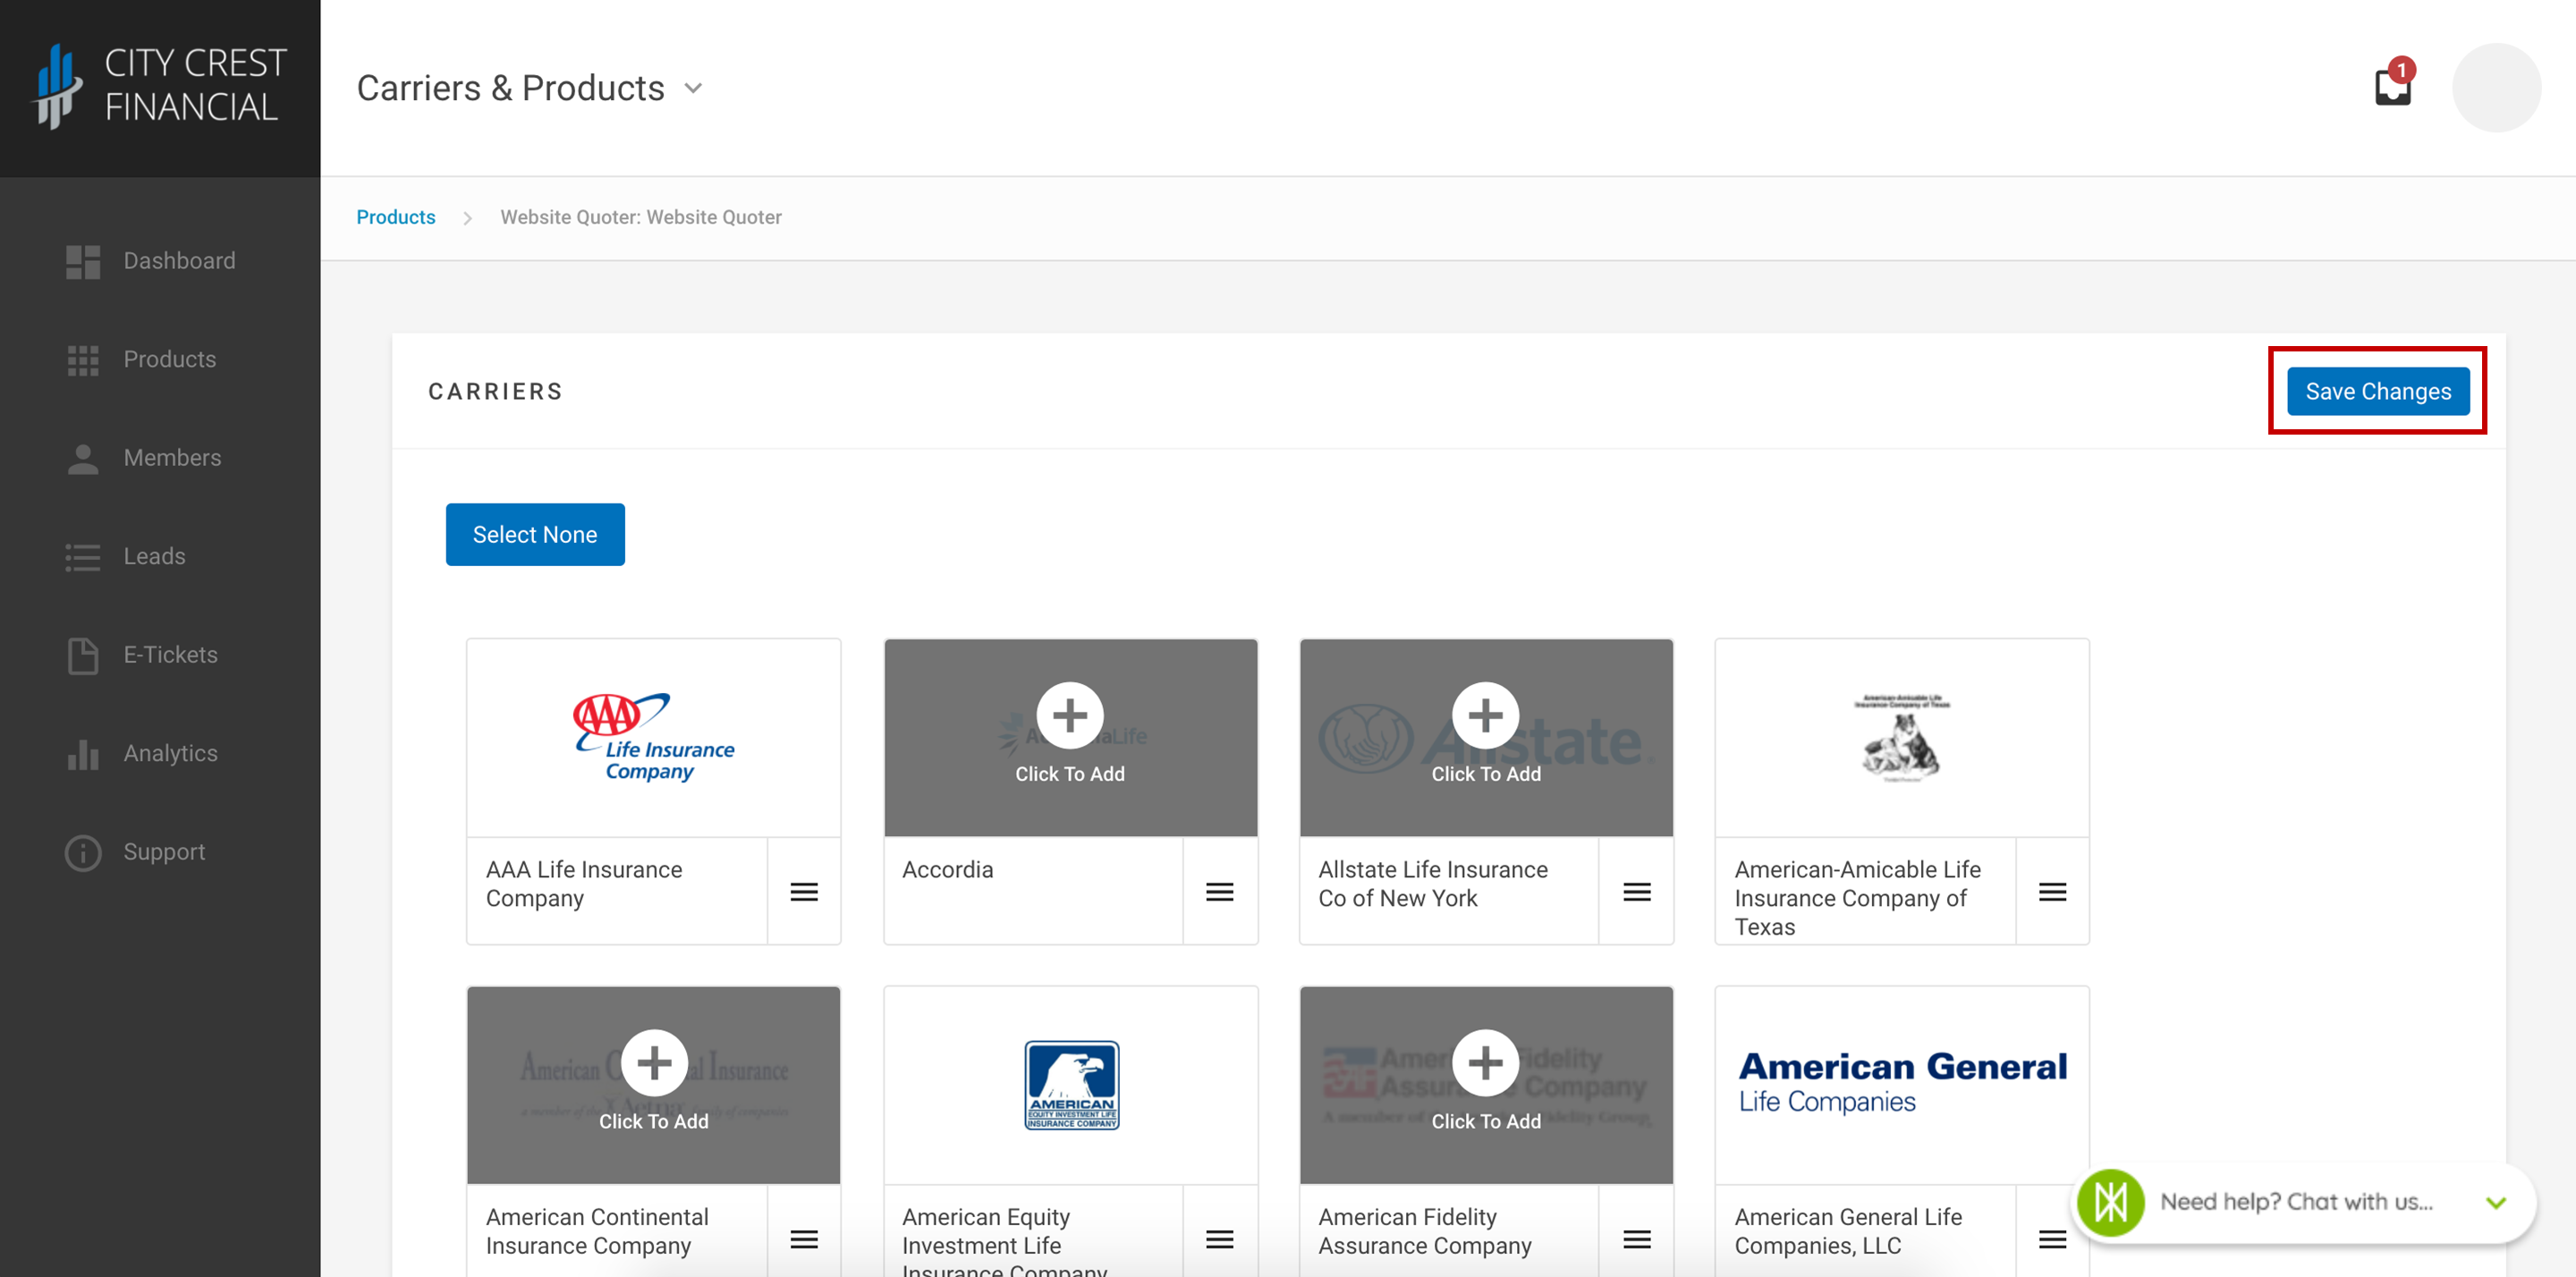
Task: Click the Members person icon
Action: click(83, 458)
